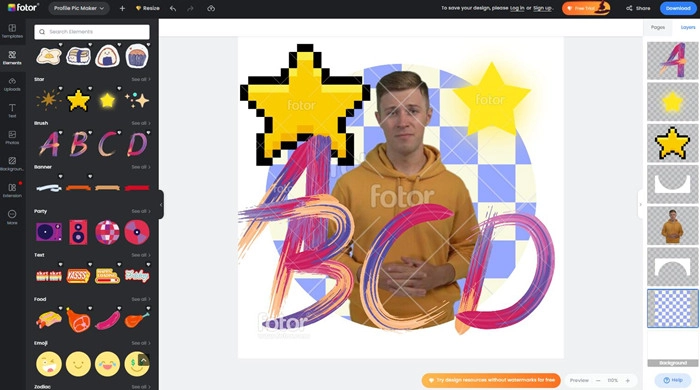Add the cupcake sticker
Image resolution: width=700 pixels, height=390 pixels.
(x=137, y=56)
